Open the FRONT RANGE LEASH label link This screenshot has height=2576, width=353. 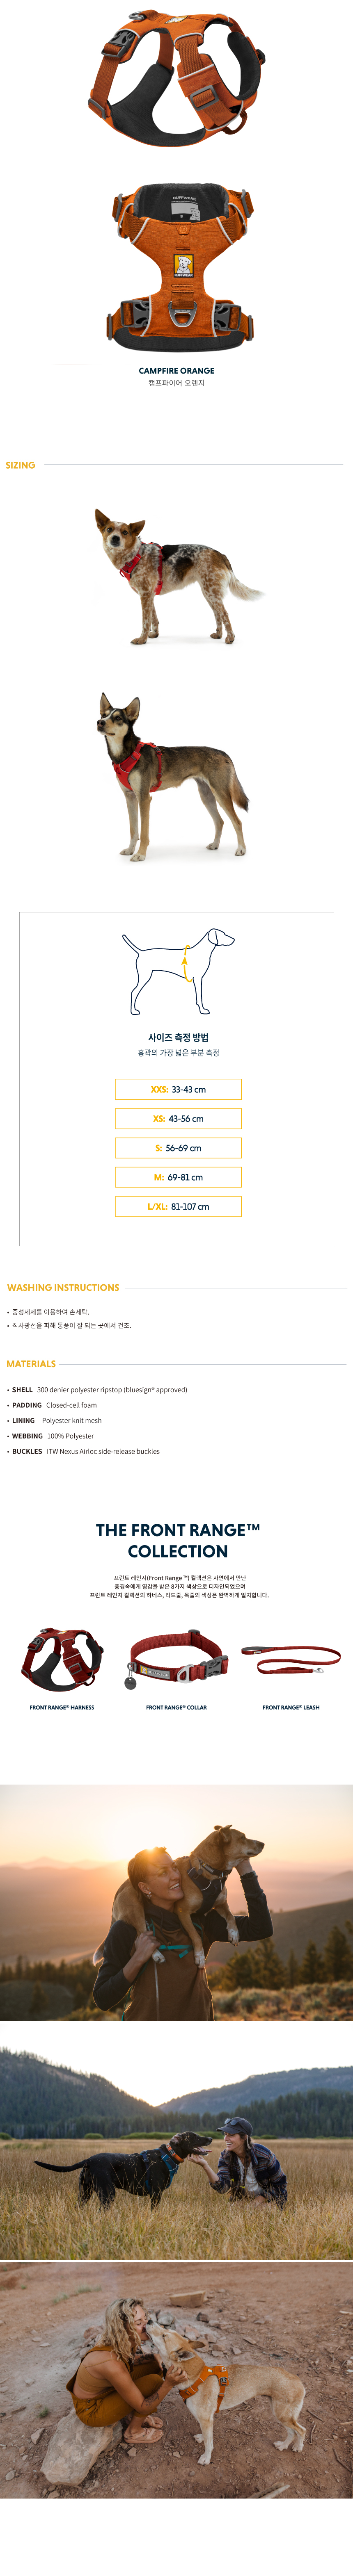click(291, 1708)
